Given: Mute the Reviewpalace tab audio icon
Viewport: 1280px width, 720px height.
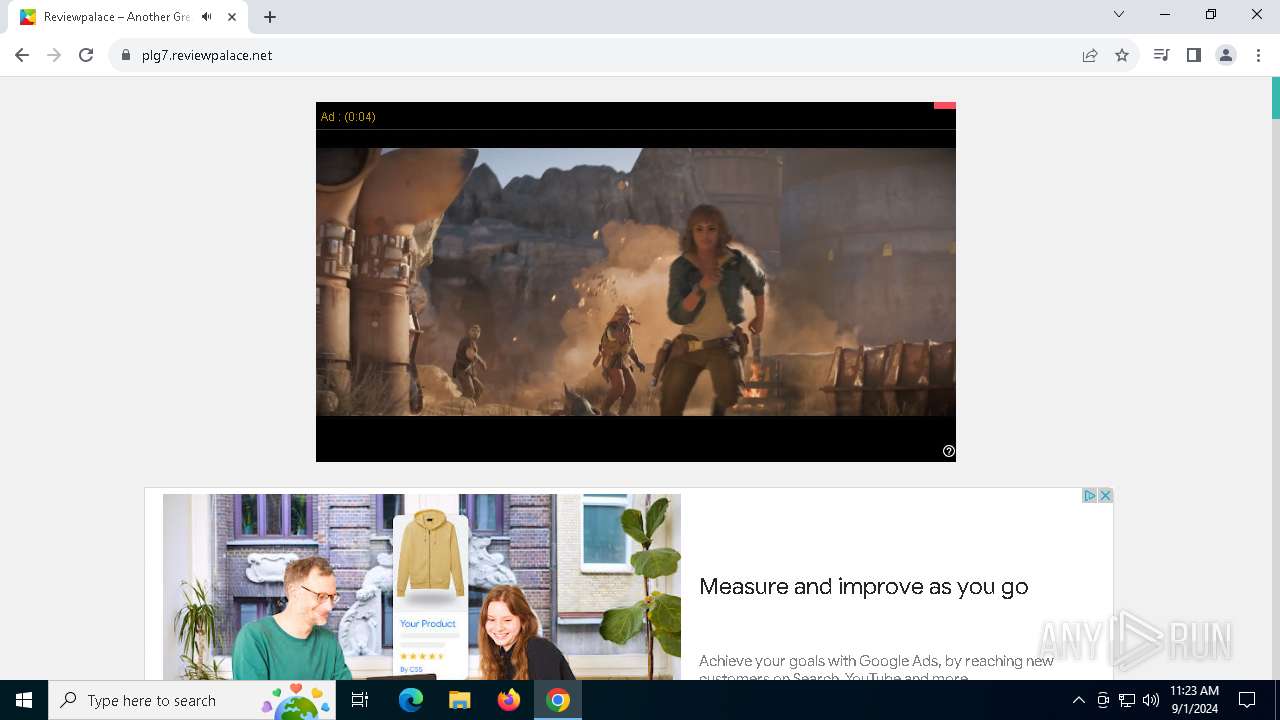Looking at the screenshot, I should pos(207,16).
